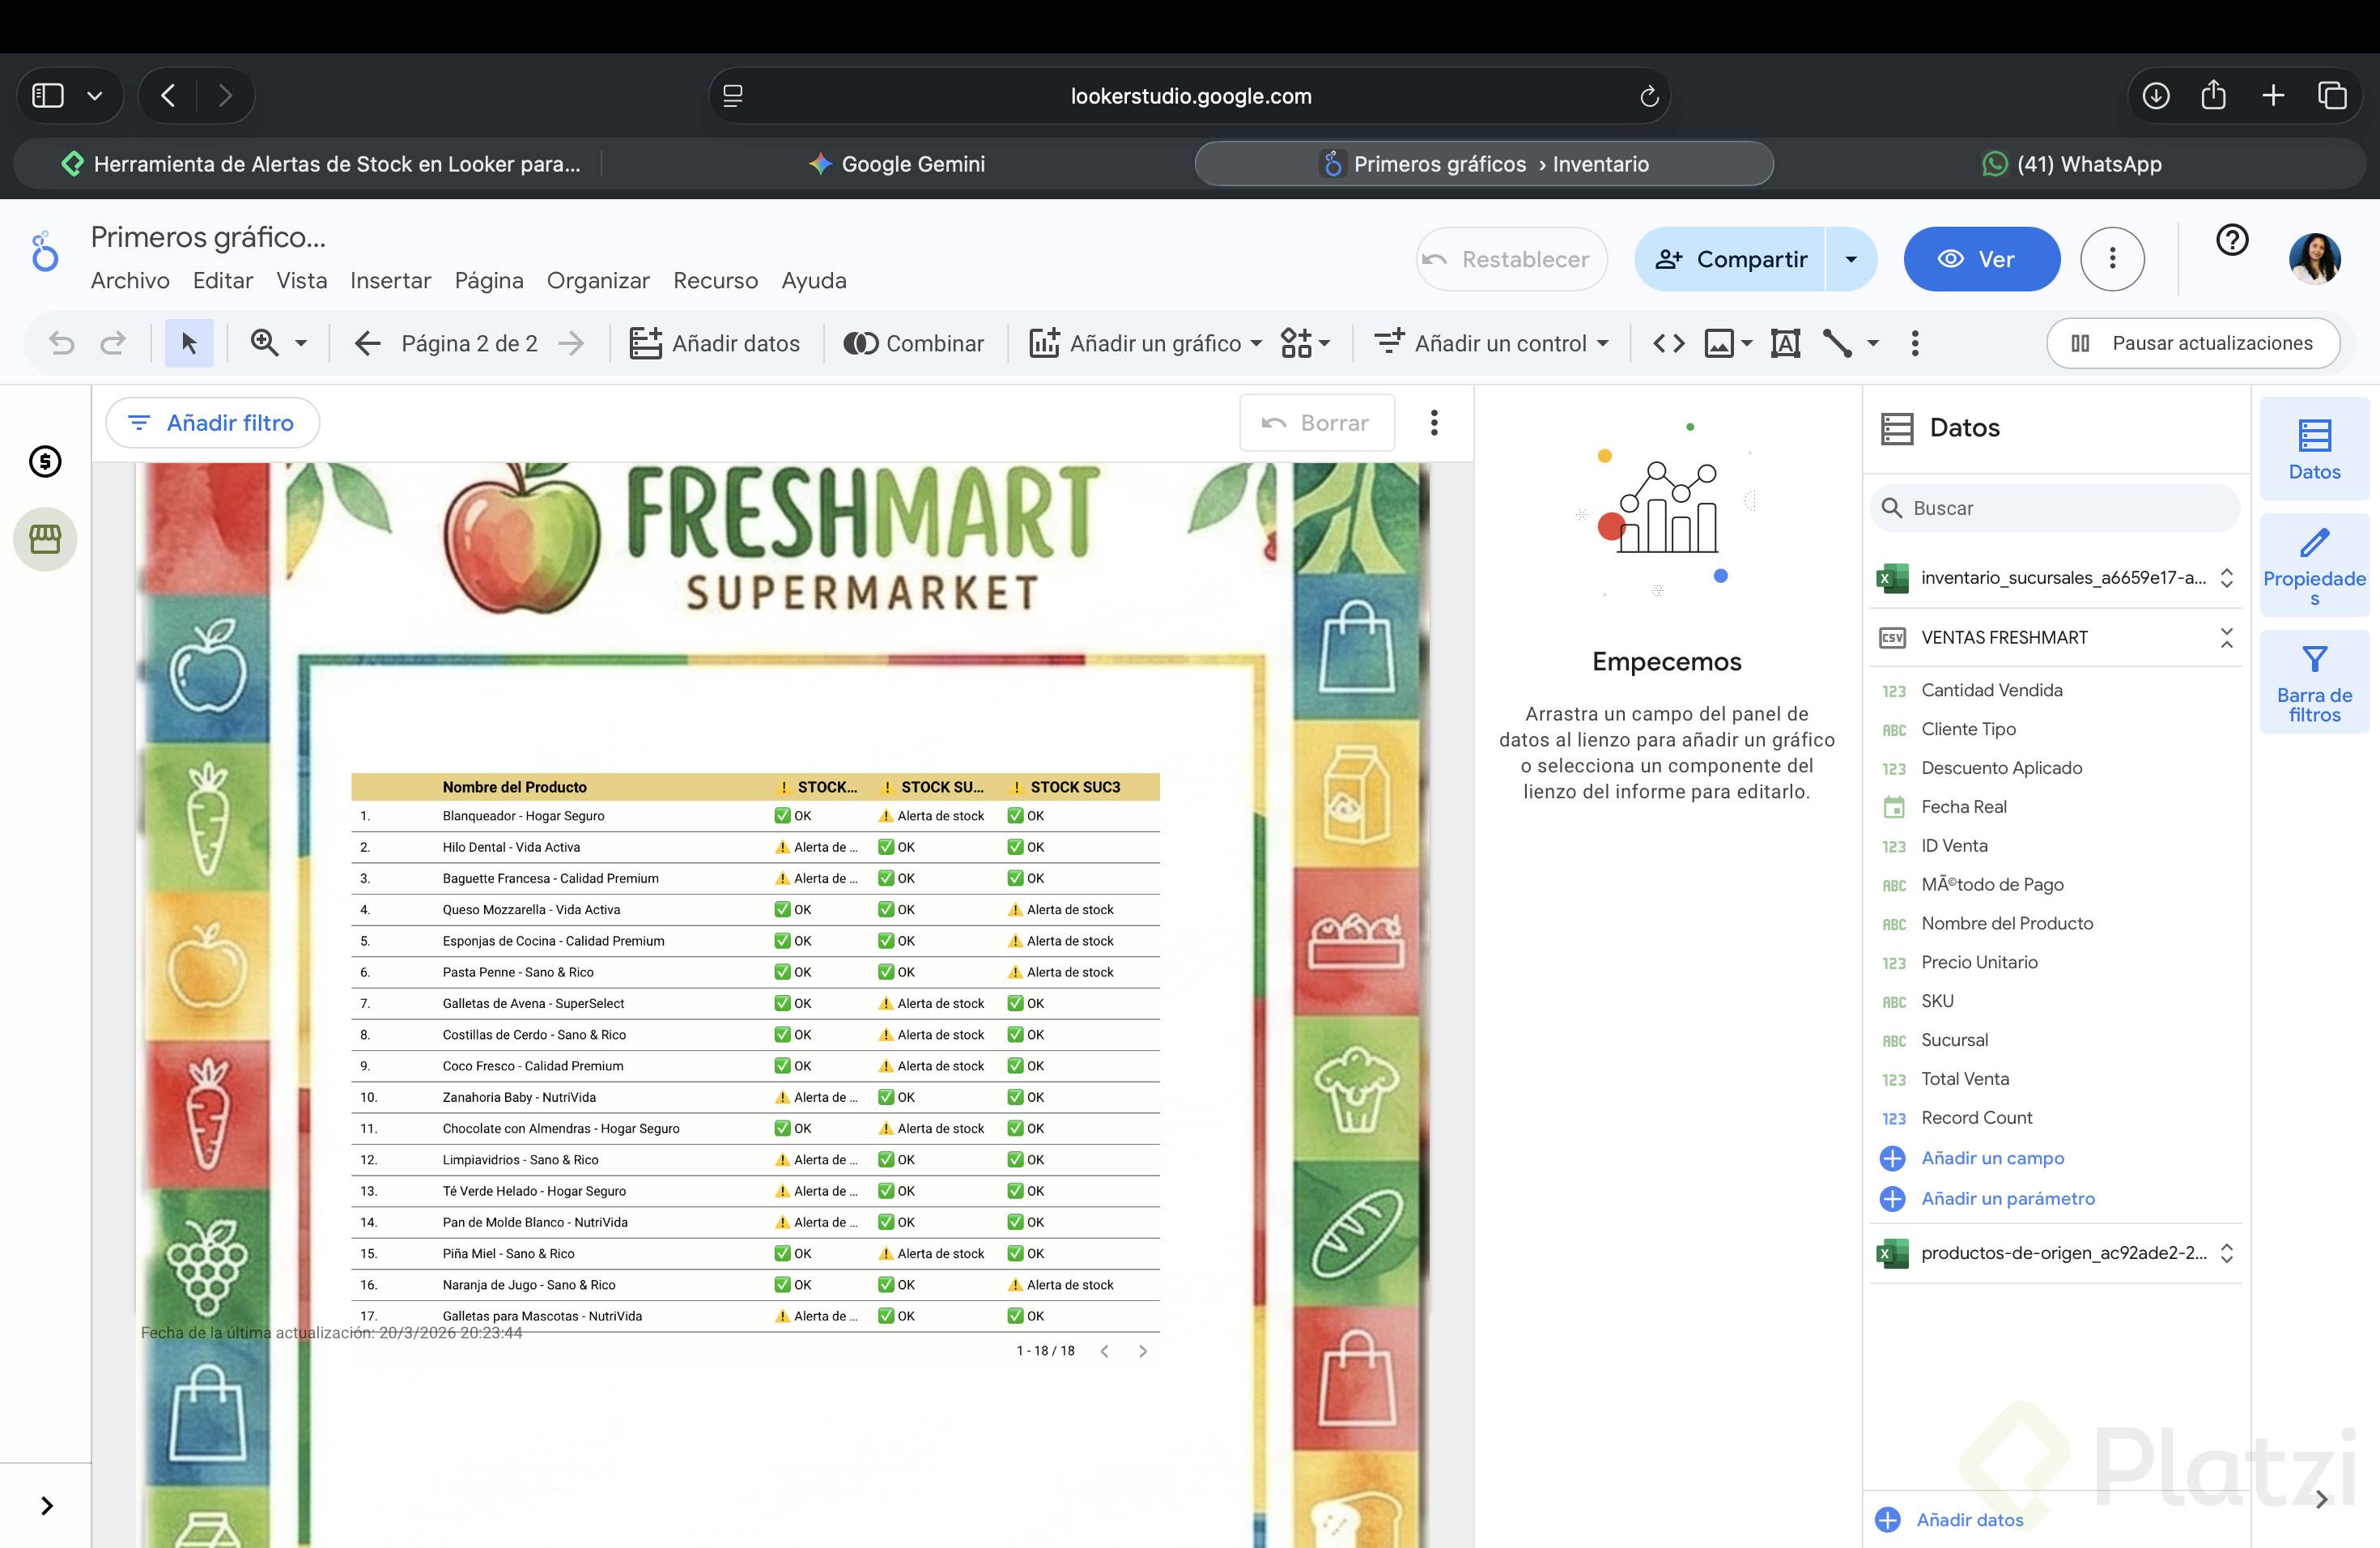Click Añadir filtro button
Image resolution: width=2380 pixels, height=1548 pixels.
[x=213, y=423]
